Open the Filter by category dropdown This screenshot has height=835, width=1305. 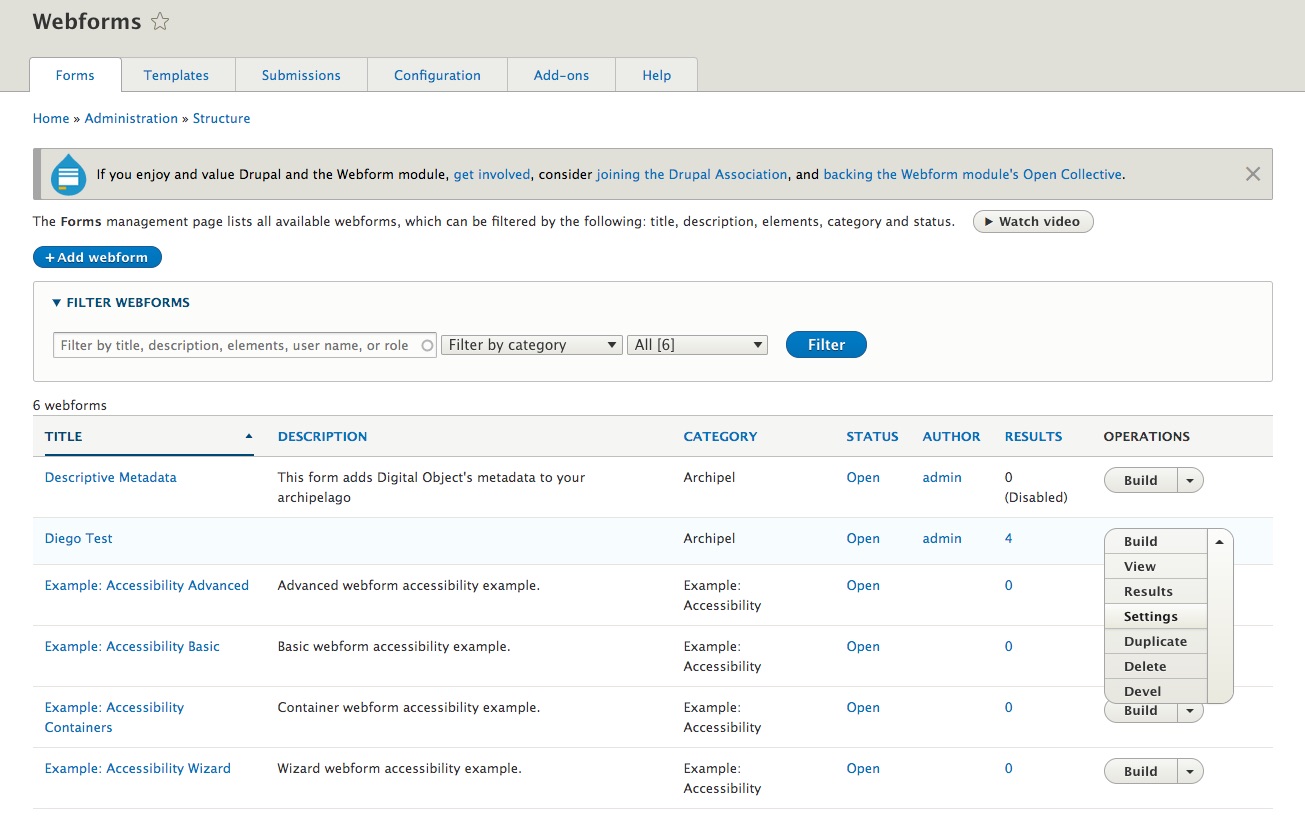tap(531, 345)
